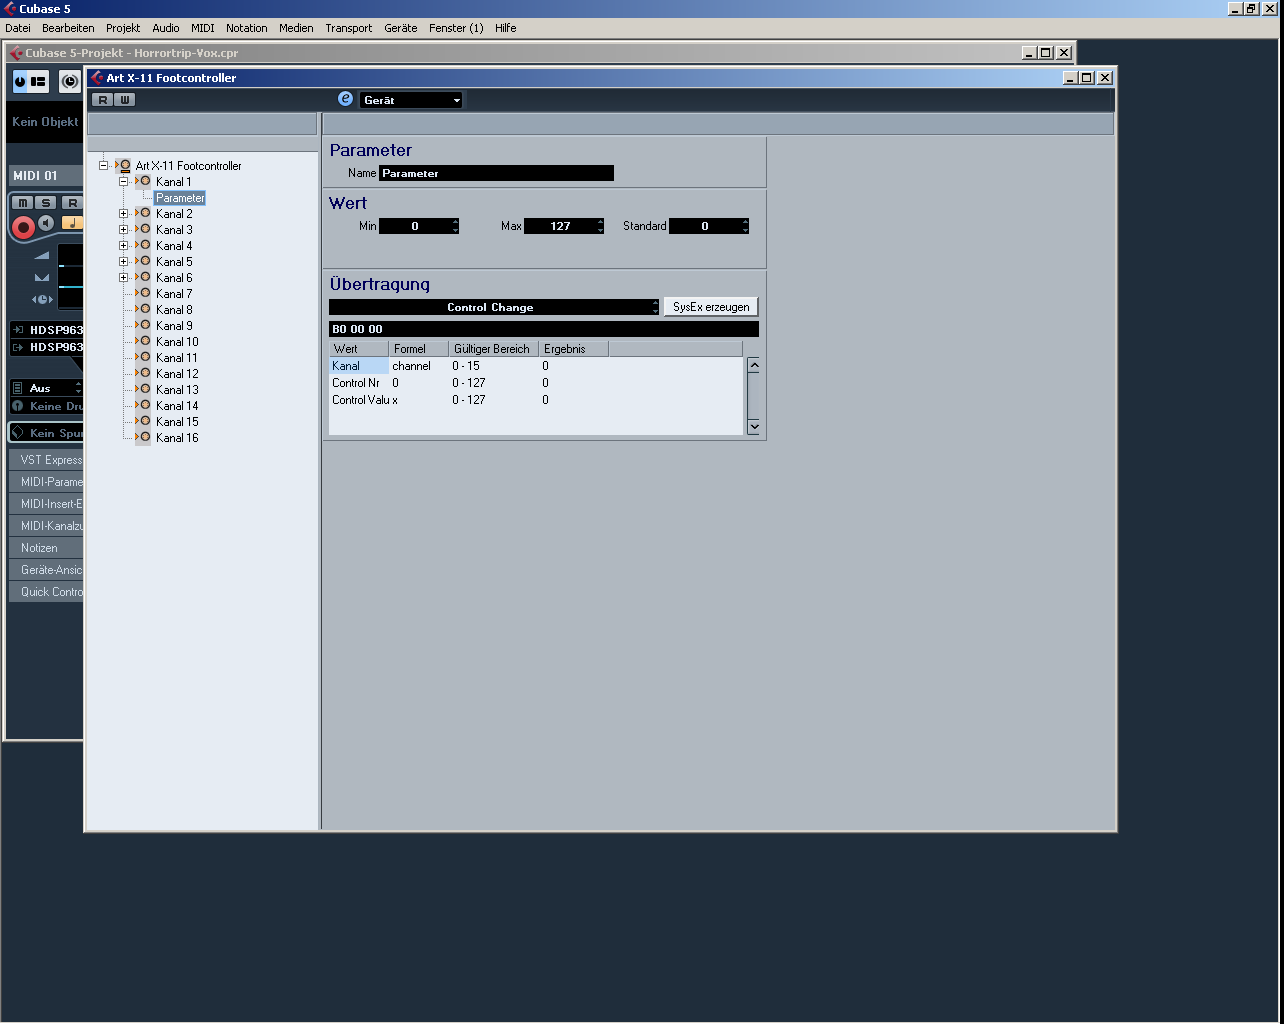Enable record on MIDI 01 track
This screenshot has width=1284, height=1024.
tap(22, 227)
